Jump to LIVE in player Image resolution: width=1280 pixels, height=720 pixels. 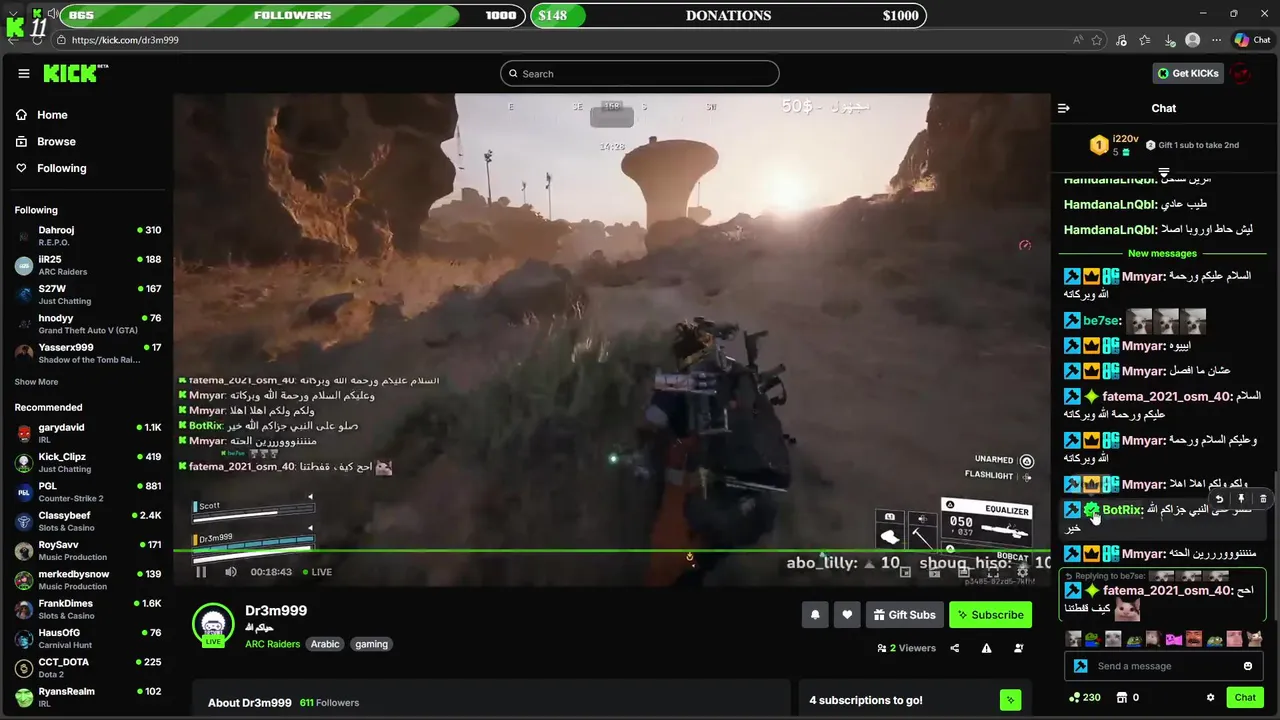(317, 572)
